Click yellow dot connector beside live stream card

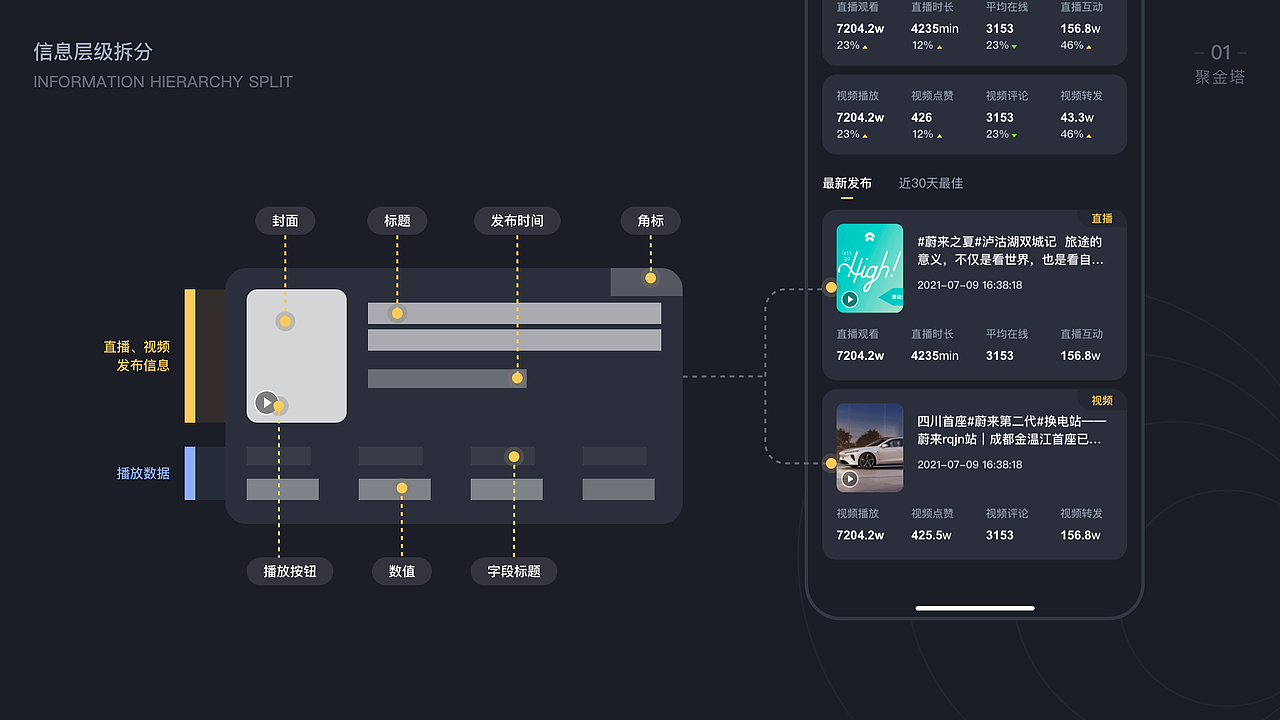point(831,288)
